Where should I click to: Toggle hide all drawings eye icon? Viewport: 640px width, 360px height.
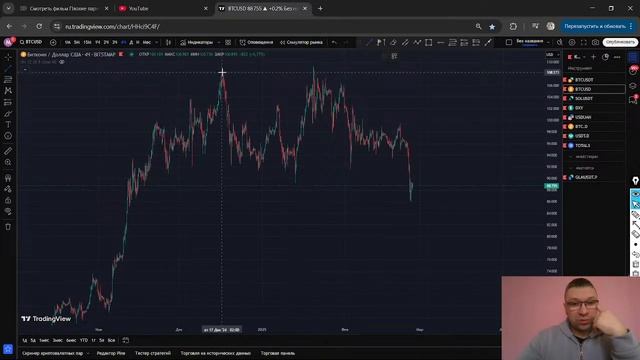[x=8, y=211]
